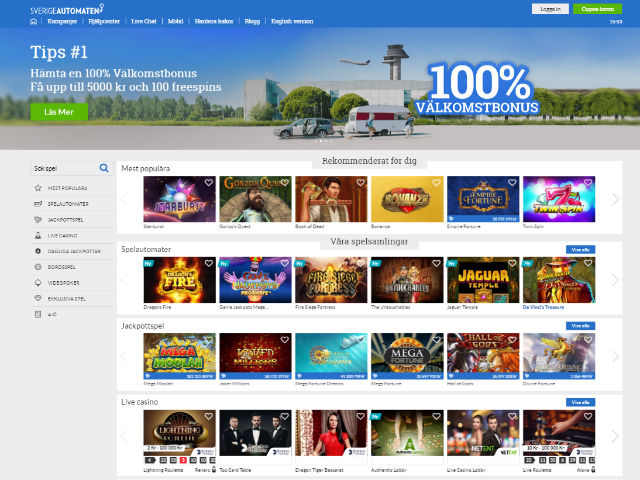Click the De Vinci's Treasure title link
The image size is (640, 480).
pos(543,307)
